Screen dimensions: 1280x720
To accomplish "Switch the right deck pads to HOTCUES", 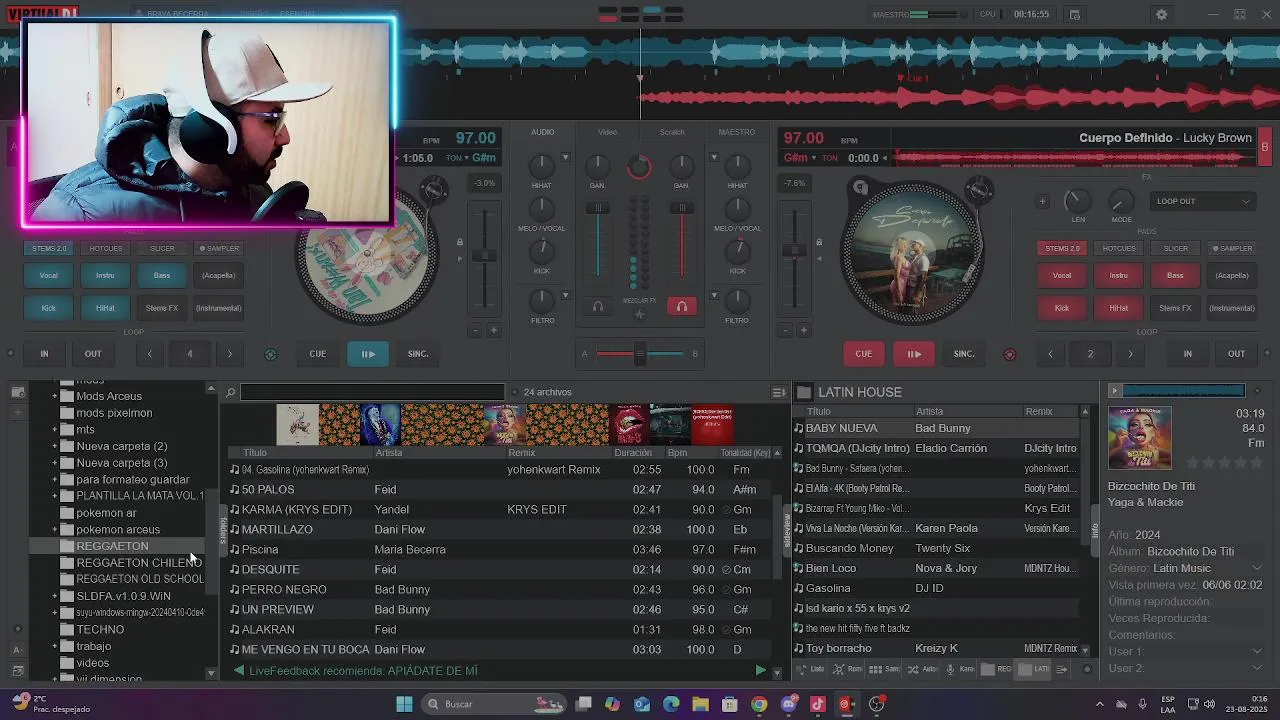I will 1119,248.
